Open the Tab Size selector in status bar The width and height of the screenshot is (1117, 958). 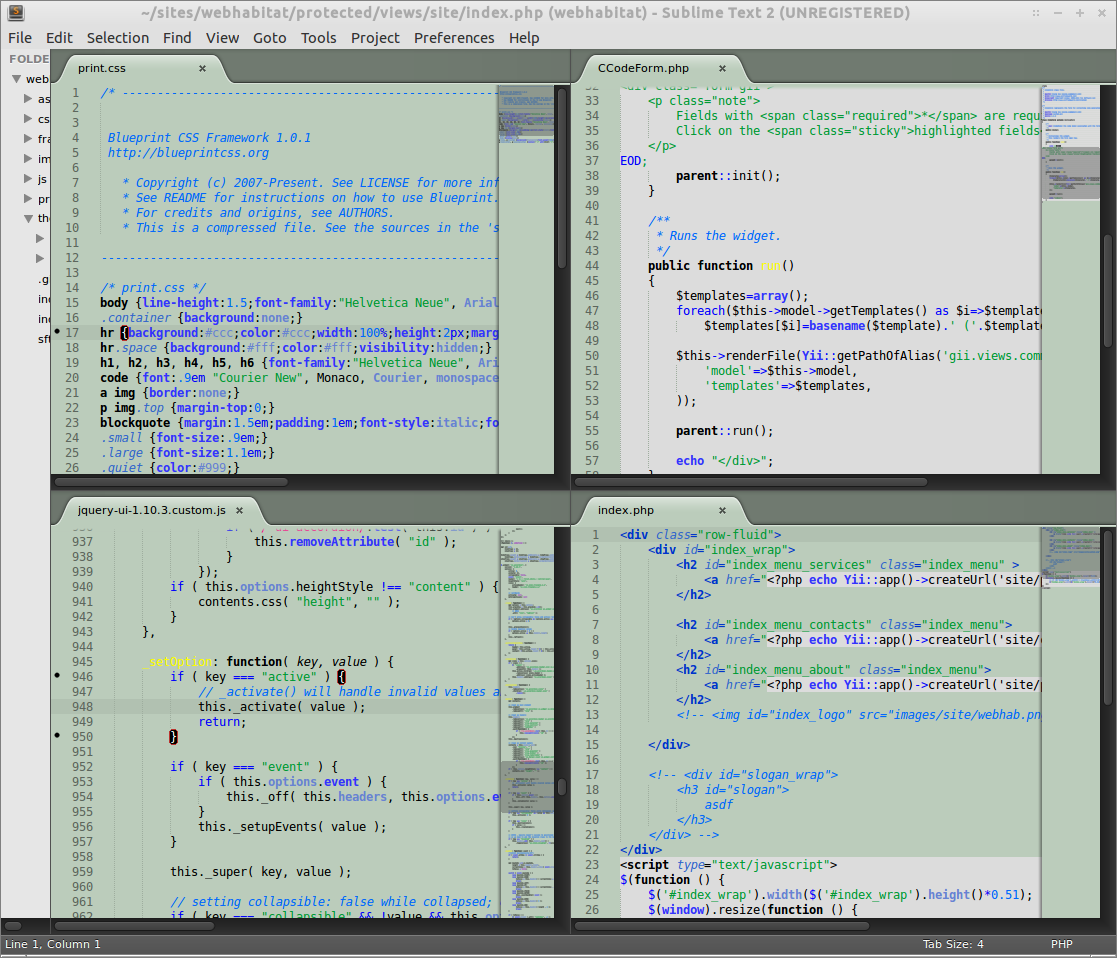click(x=952, y=944)
